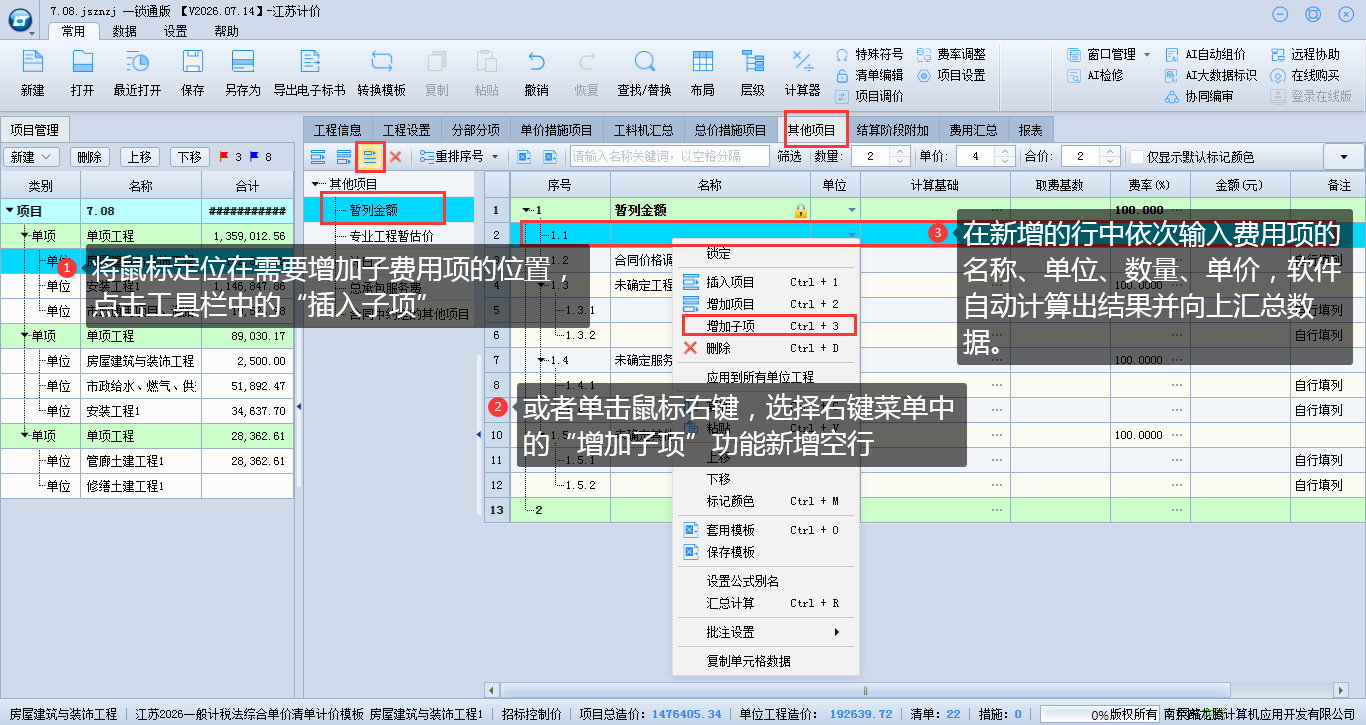Open the 最近打开 recent files icon
The image size is (1366, 725).
(137, 62)
